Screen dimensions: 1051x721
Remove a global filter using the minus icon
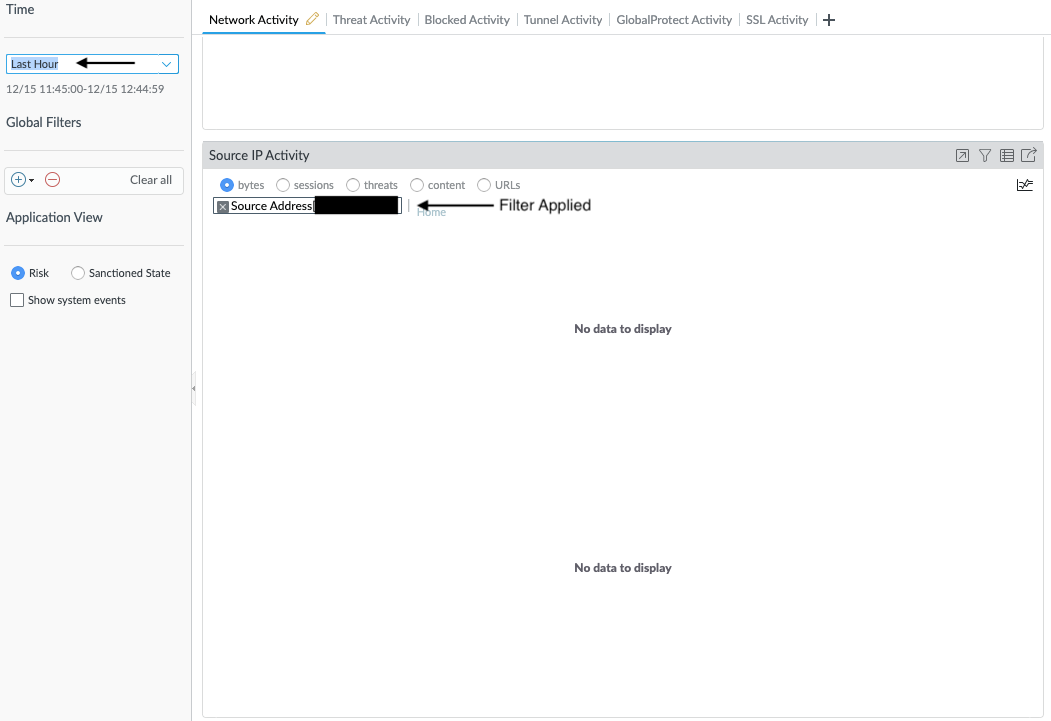(51, 180)
